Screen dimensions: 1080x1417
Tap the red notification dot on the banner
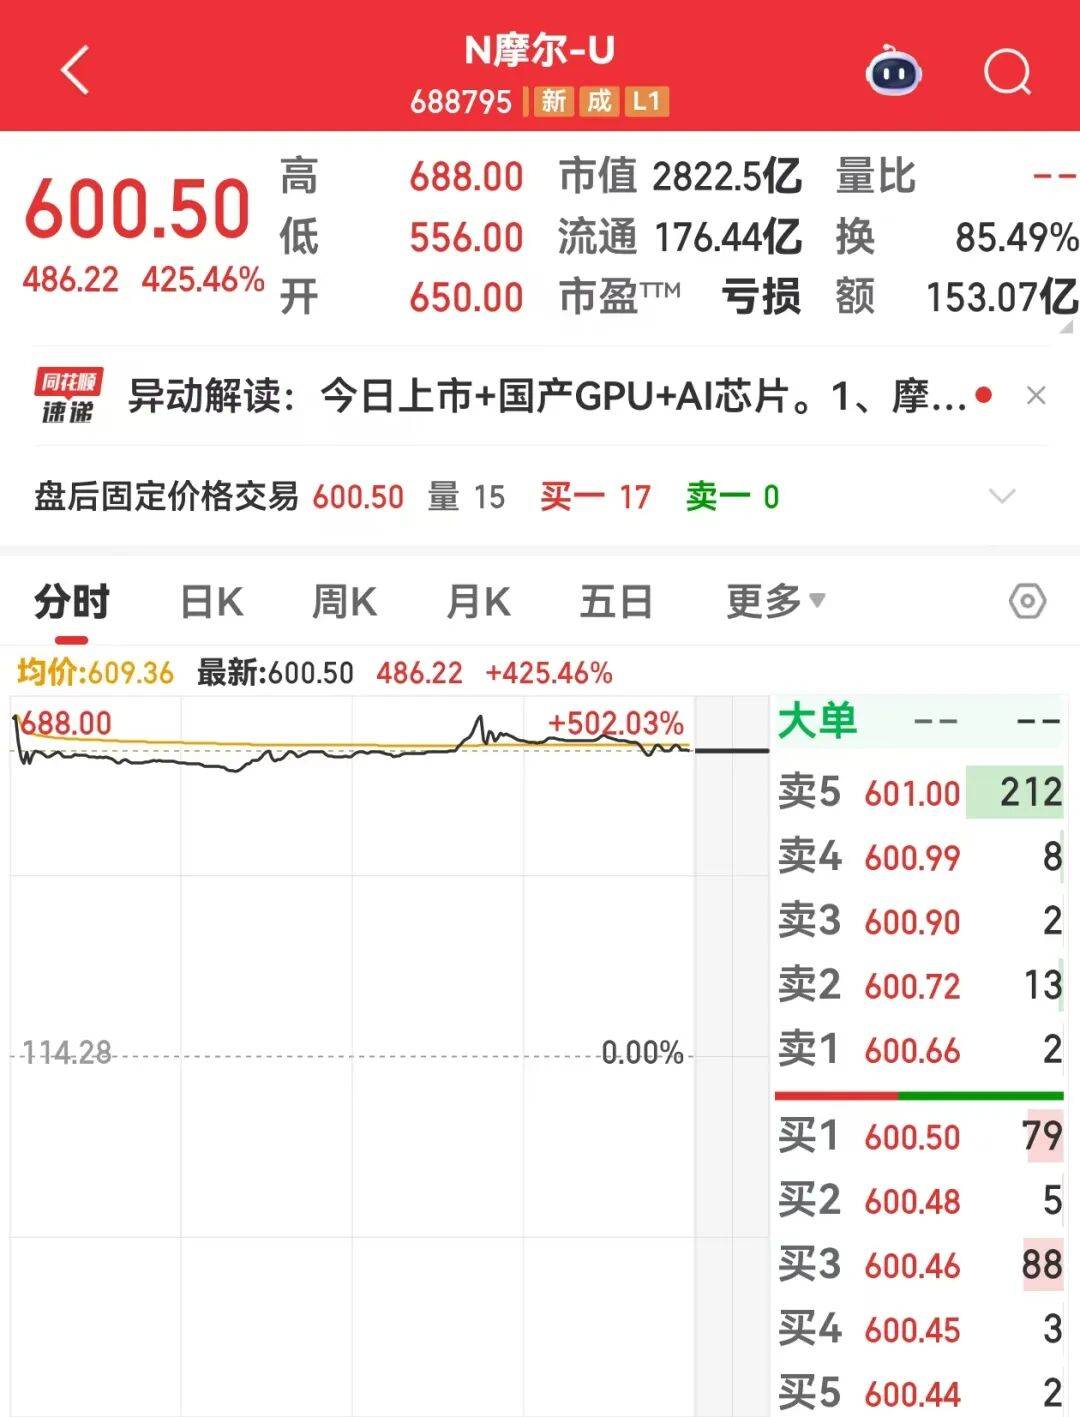[x=983, y=396]
